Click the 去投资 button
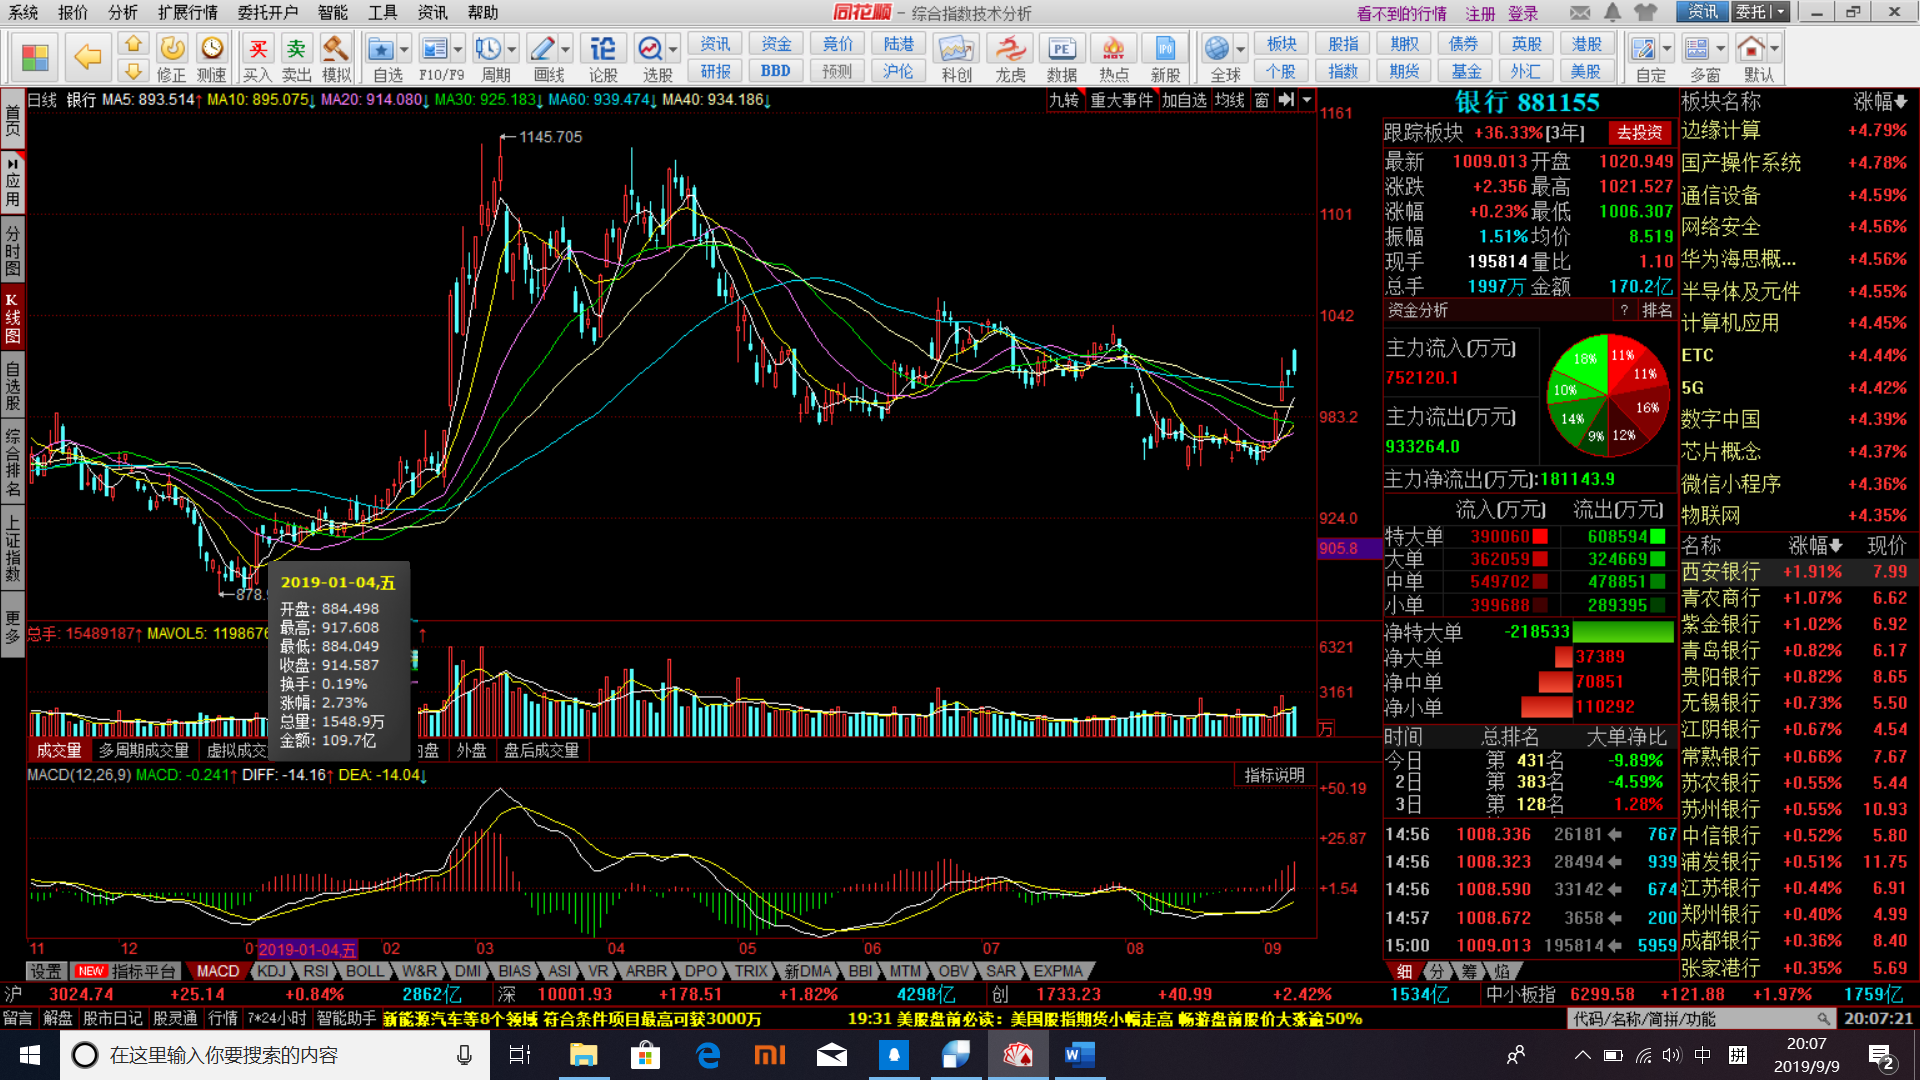The width and height of the screenshot is (1920, 1080). 1640,133
